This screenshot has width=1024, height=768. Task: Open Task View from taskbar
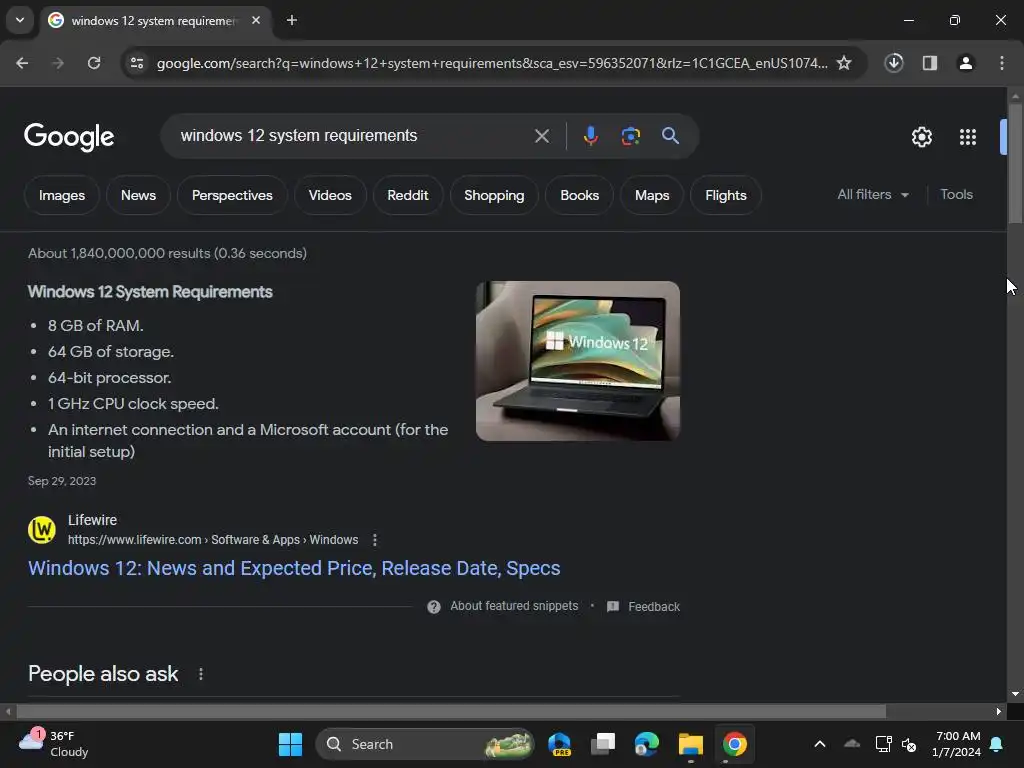[x=603, y=744]
